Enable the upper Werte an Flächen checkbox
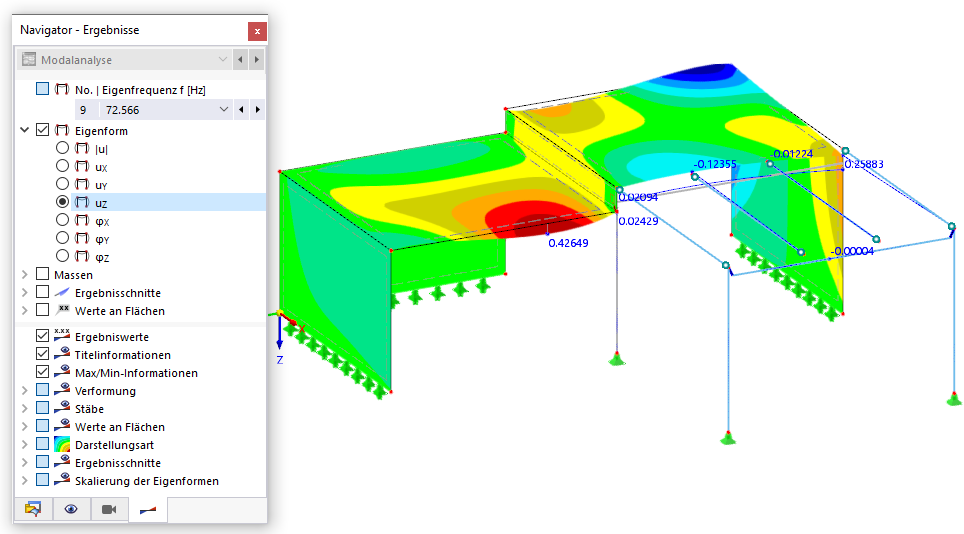Image resolution: width=964 pixels, height=534 pixels. [42, 309]
